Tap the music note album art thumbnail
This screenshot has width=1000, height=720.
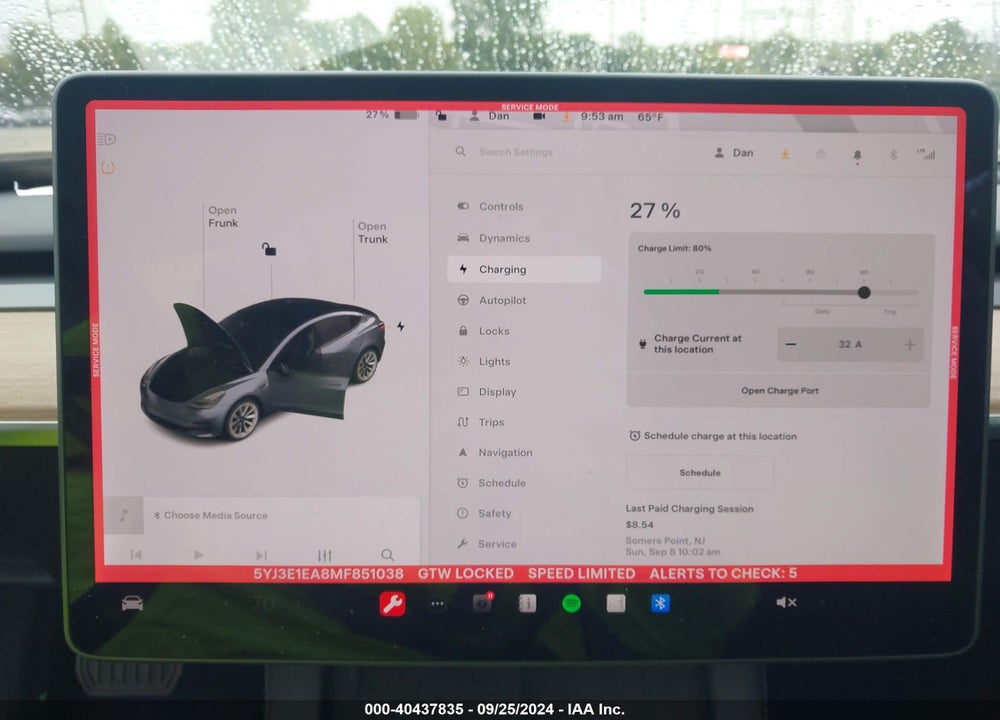pyautogui.click(x=124, y=515)
